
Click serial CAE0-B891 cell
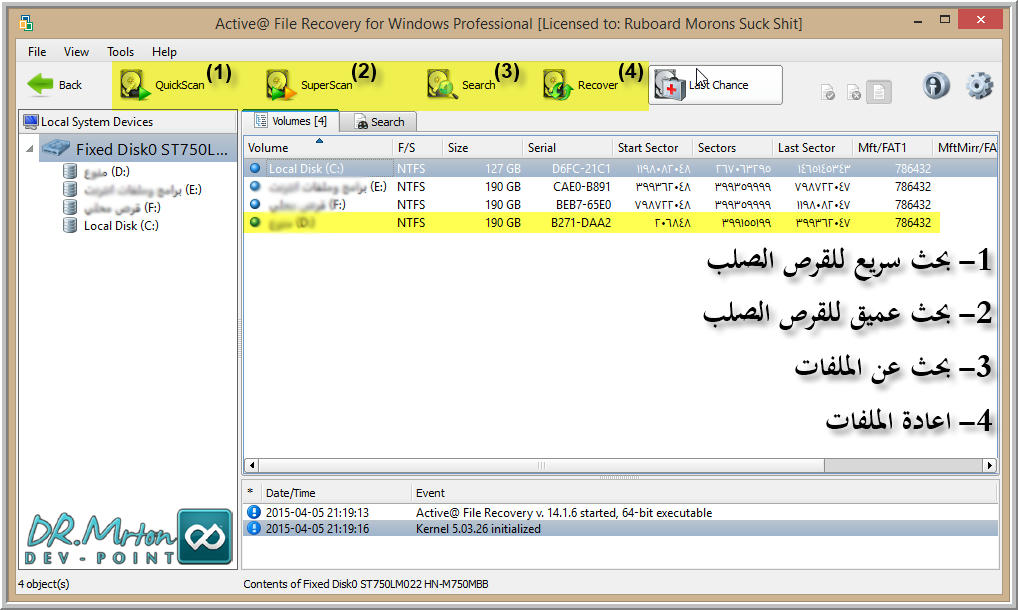coord(582,187)
